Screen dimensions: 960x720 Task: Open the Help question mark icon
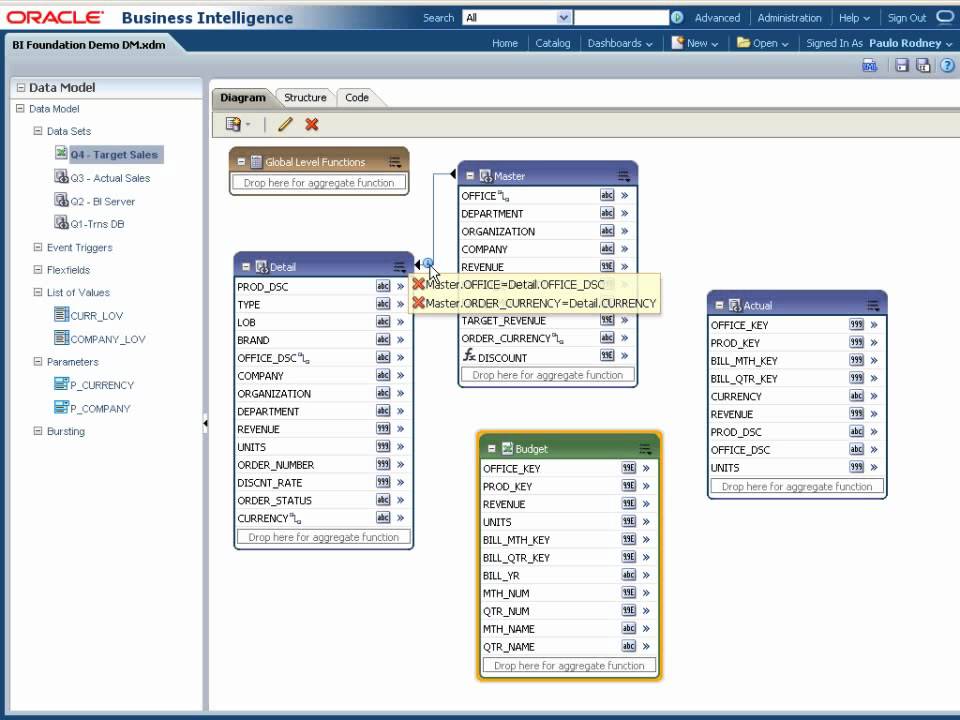947,65
